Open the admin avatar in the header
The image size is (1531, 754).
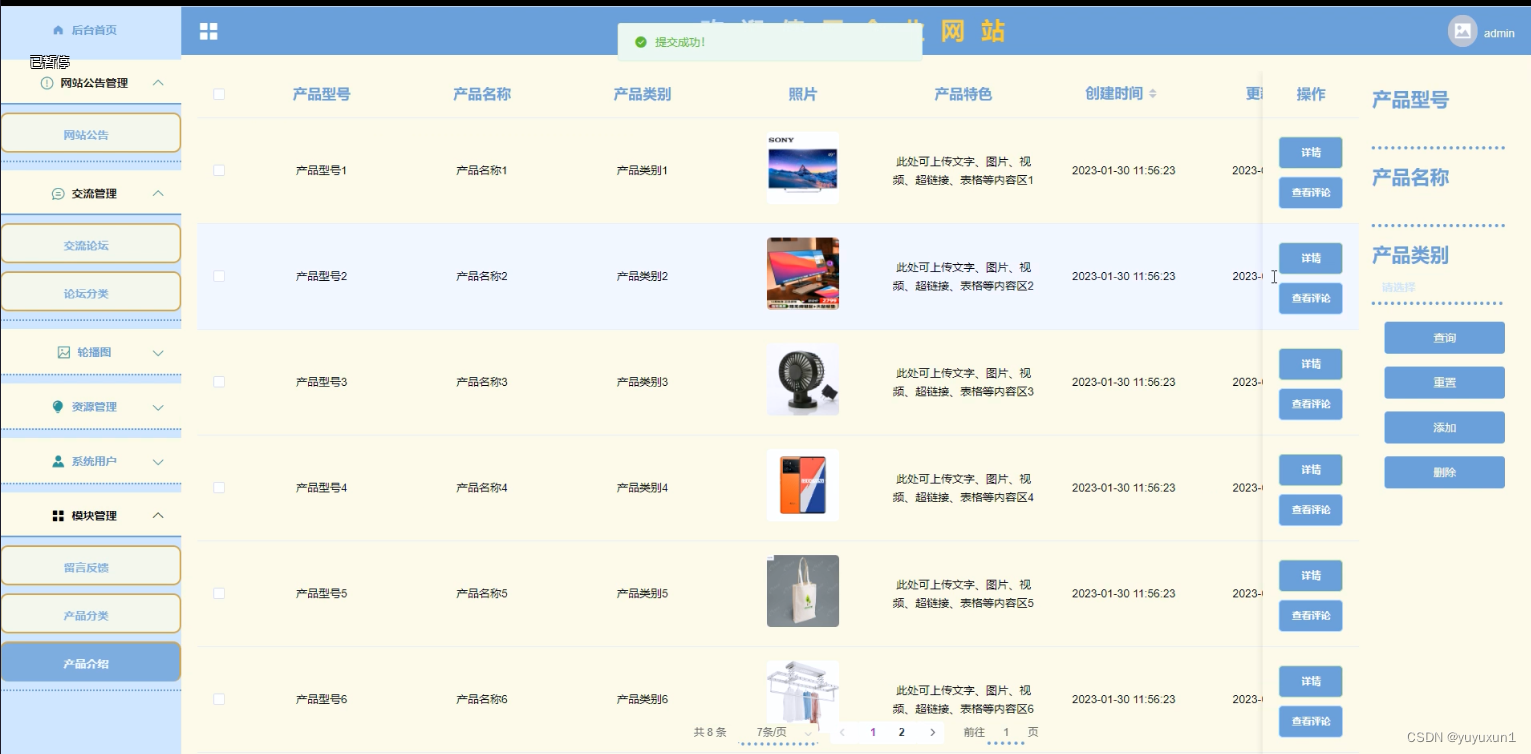point(1462,31)
